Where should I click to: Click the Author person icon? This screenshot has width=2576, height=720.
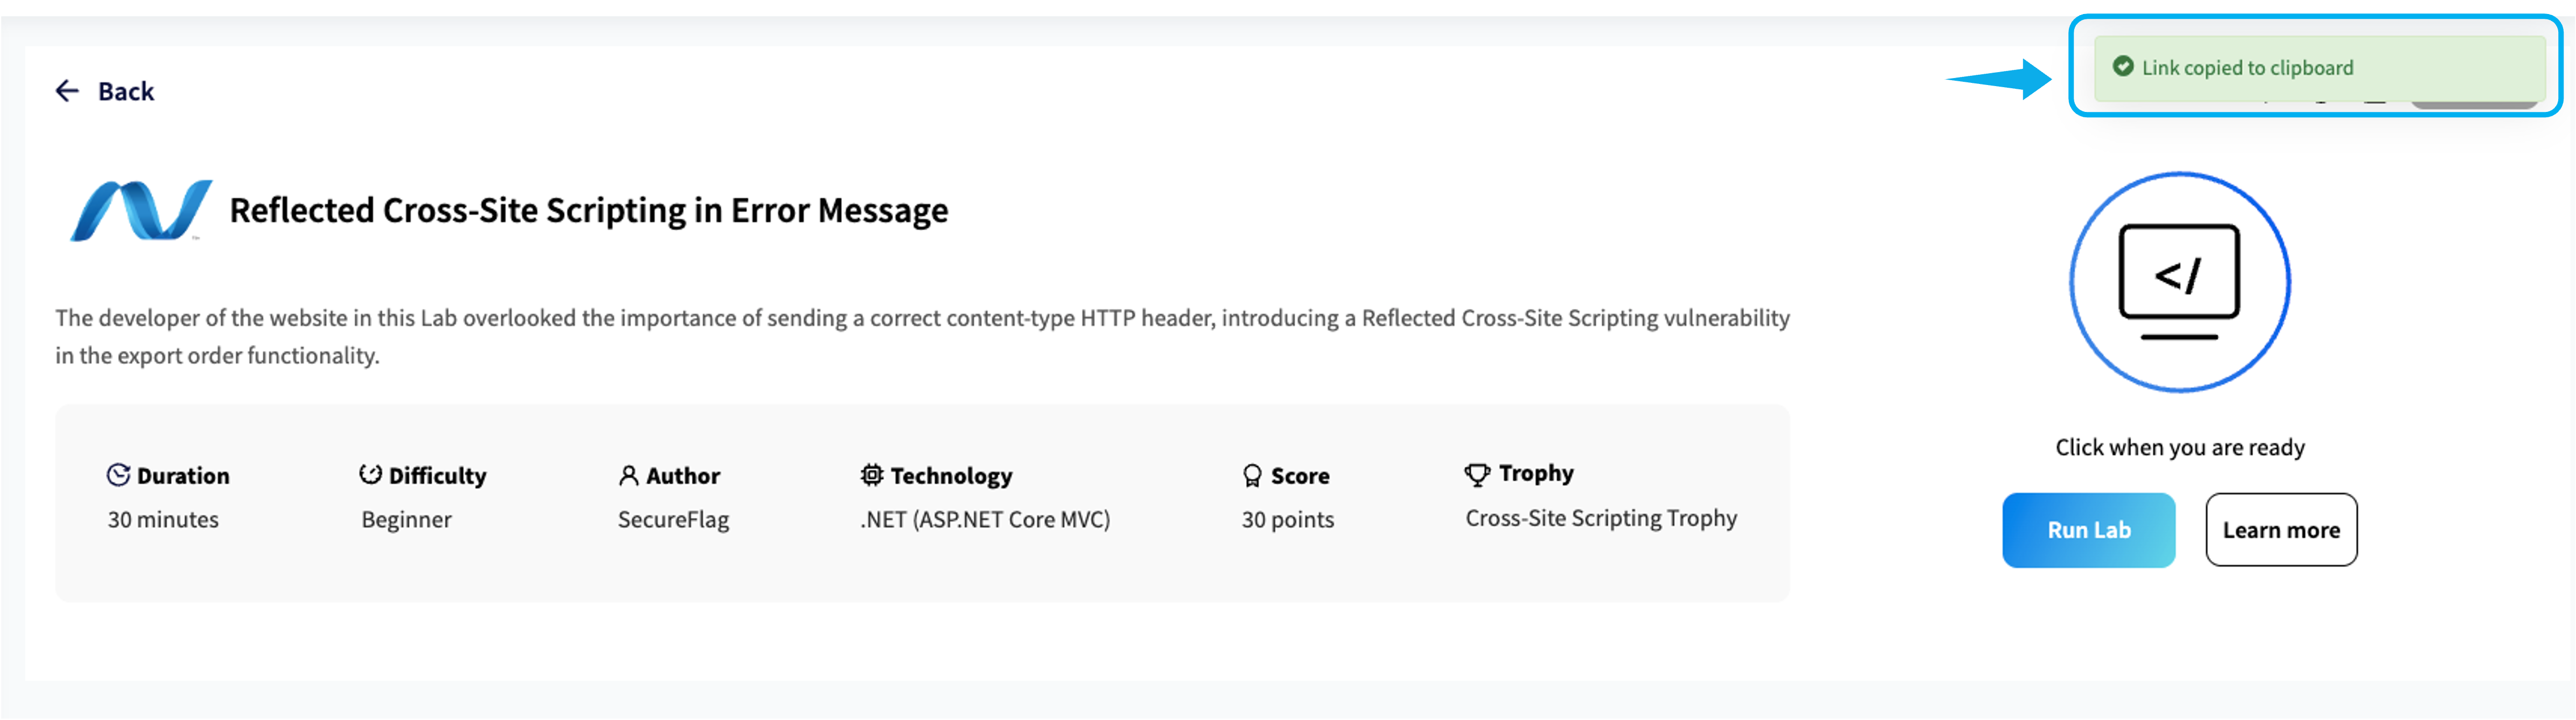[x=628, y=475]
